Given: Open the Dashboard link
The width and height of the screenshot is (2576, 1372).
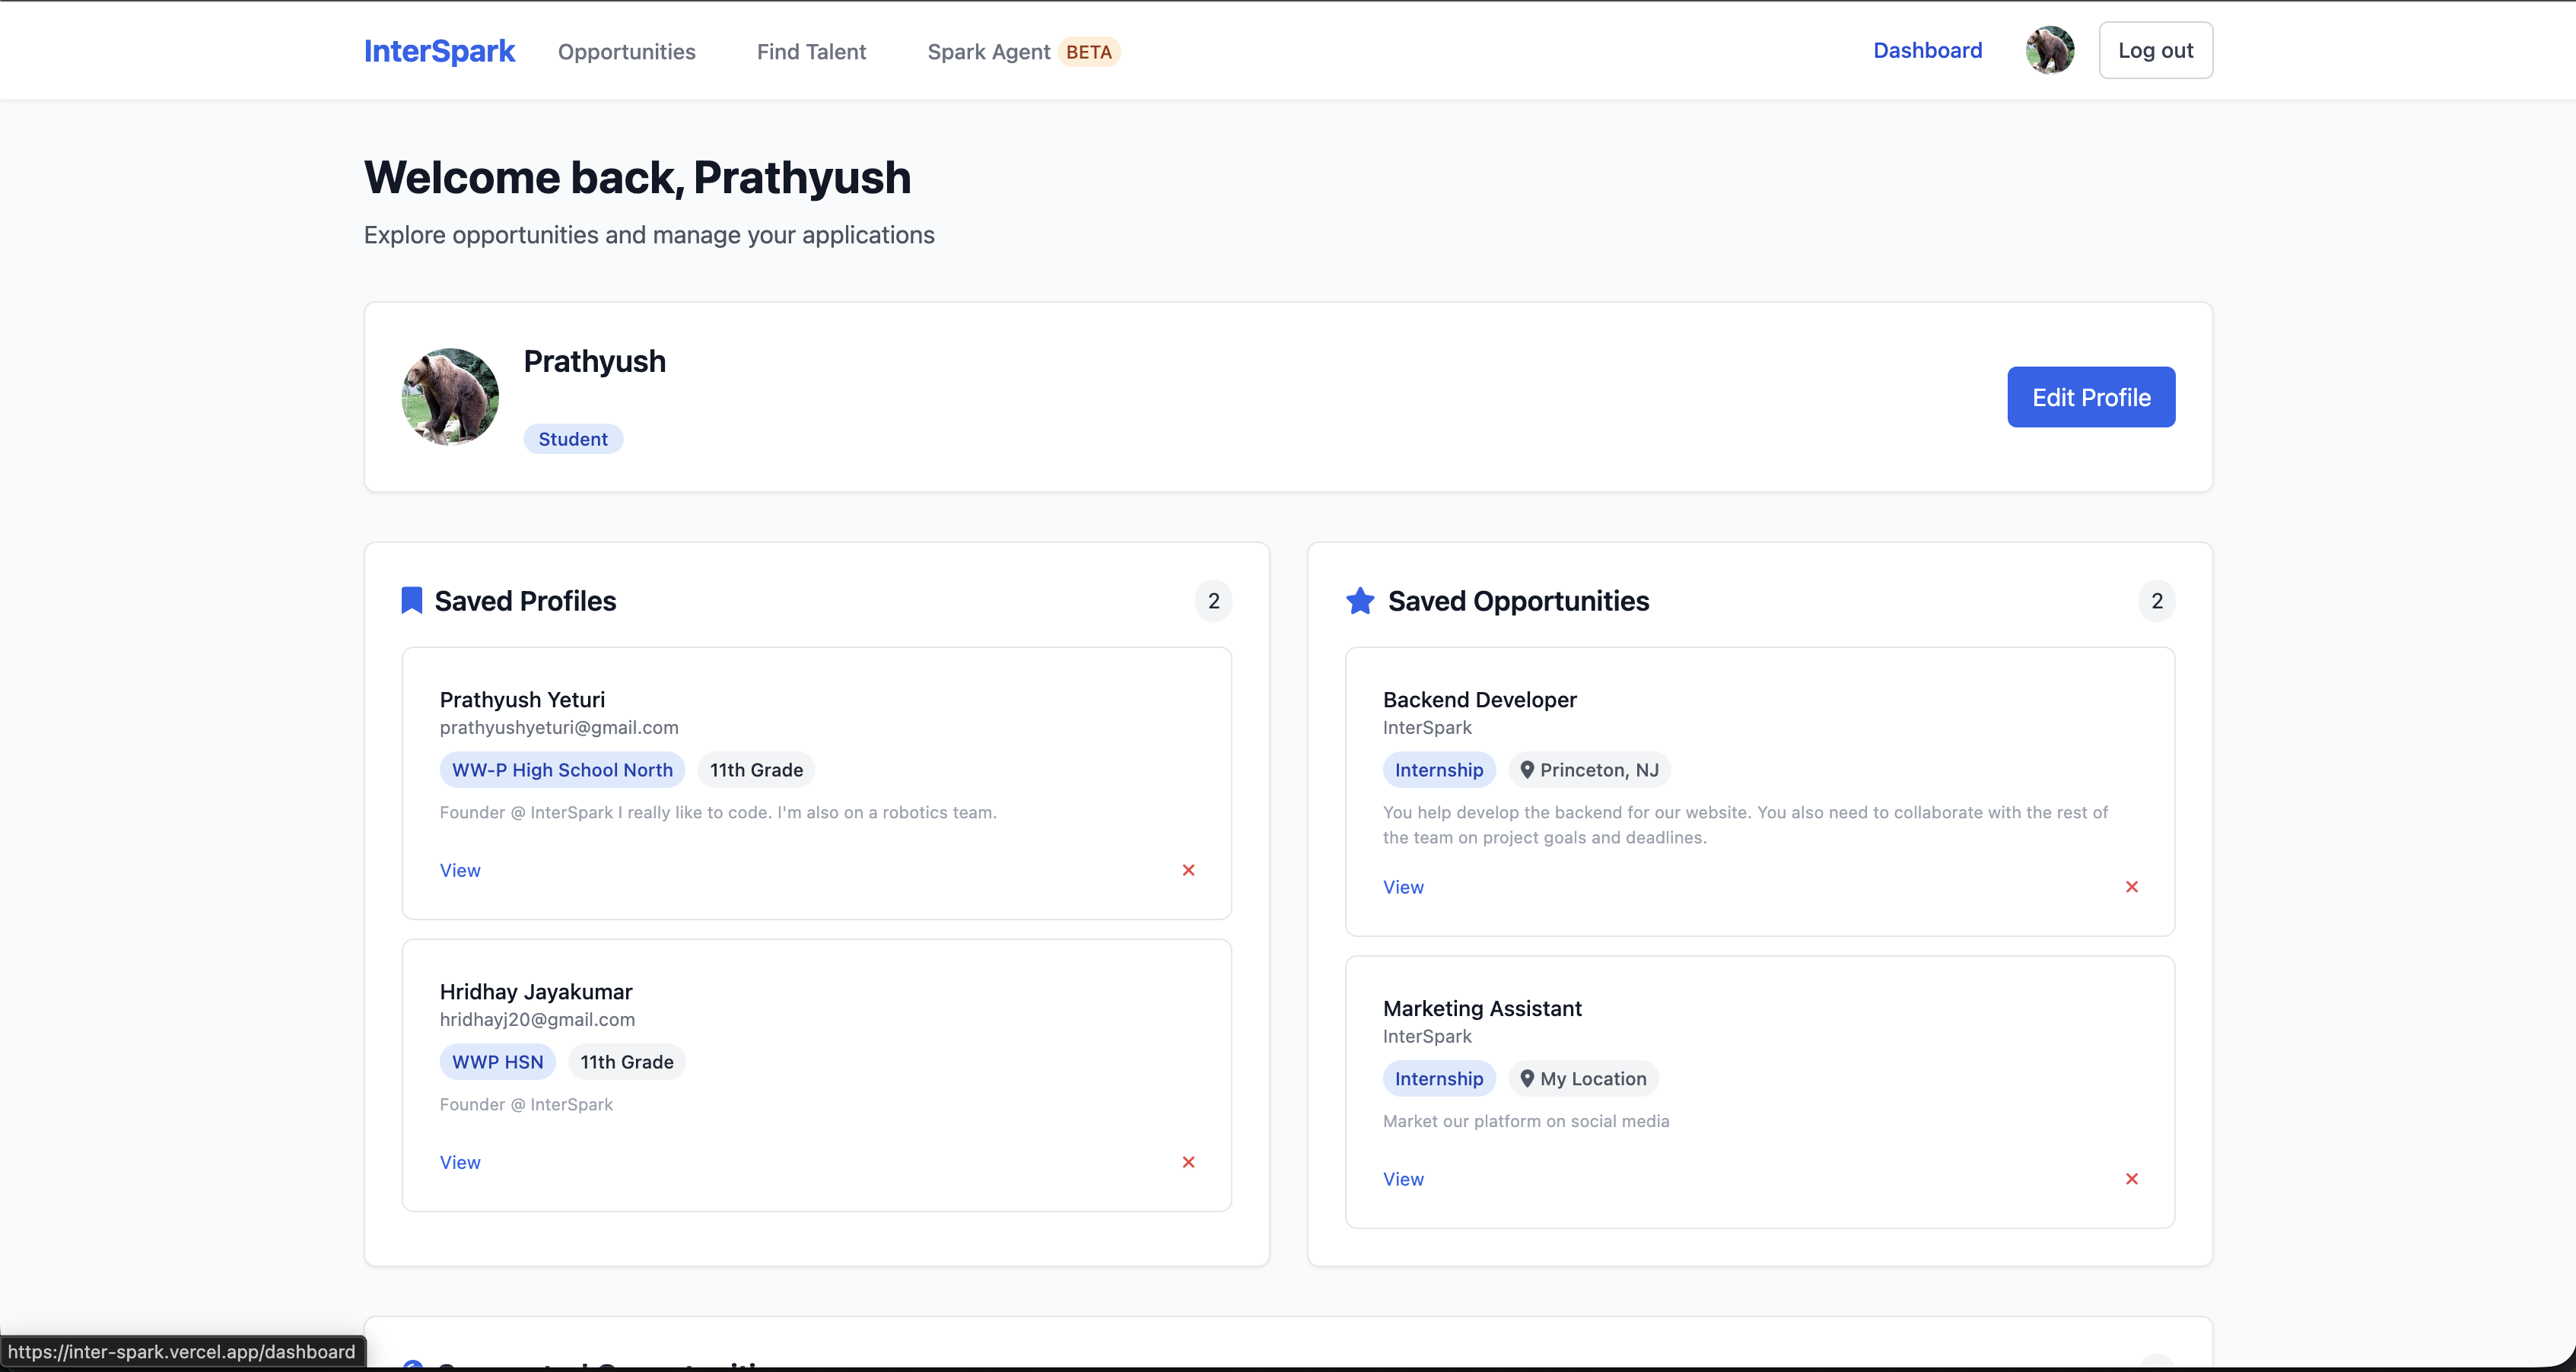Looking at the screenshot, I should click(x=1927, y=50).
